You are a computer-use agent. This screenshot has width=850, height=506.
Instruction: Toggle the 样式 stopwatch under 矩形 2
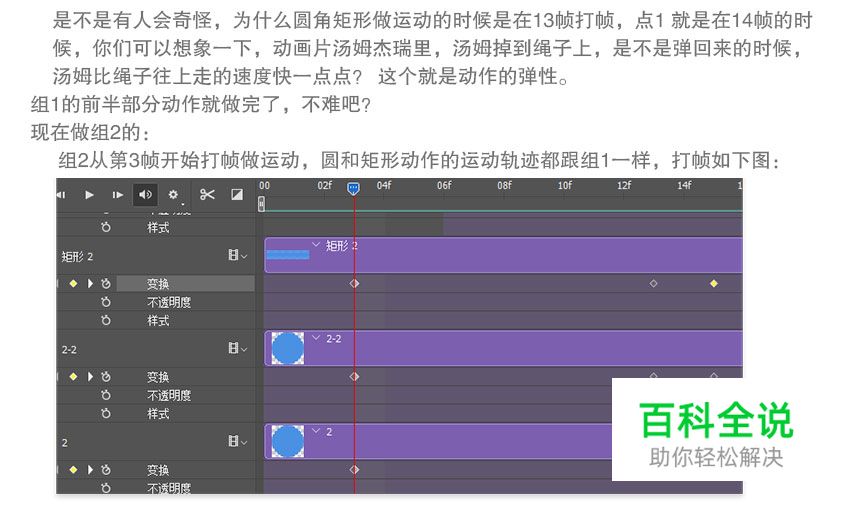[x=106, y=321]
